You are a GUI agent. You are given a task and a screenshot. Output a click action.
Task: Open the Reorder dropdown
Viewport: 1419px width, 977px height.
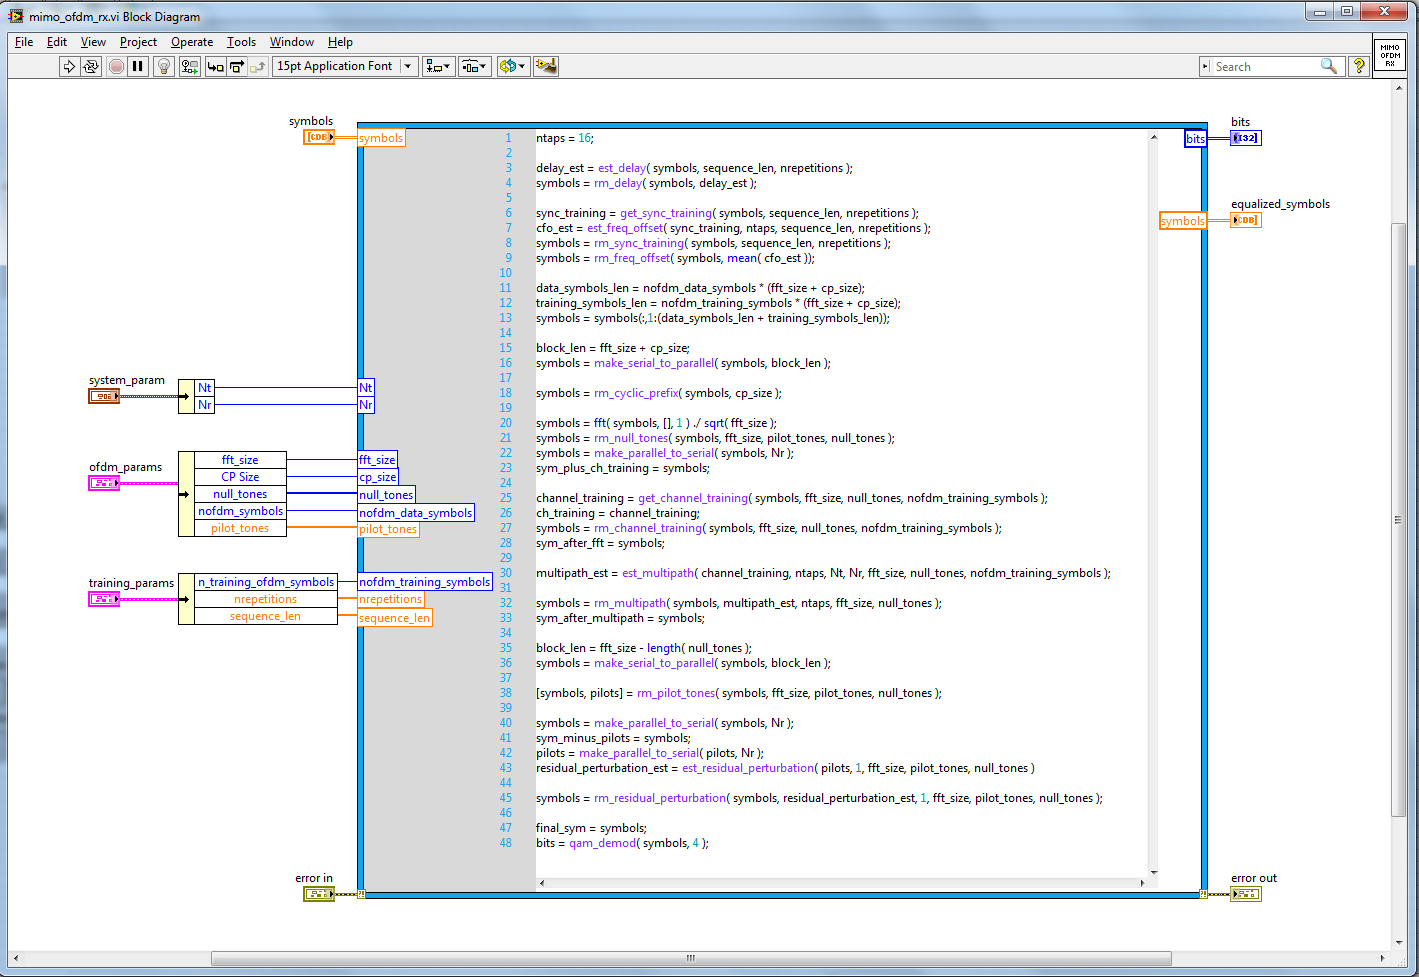tap(512, 66)
